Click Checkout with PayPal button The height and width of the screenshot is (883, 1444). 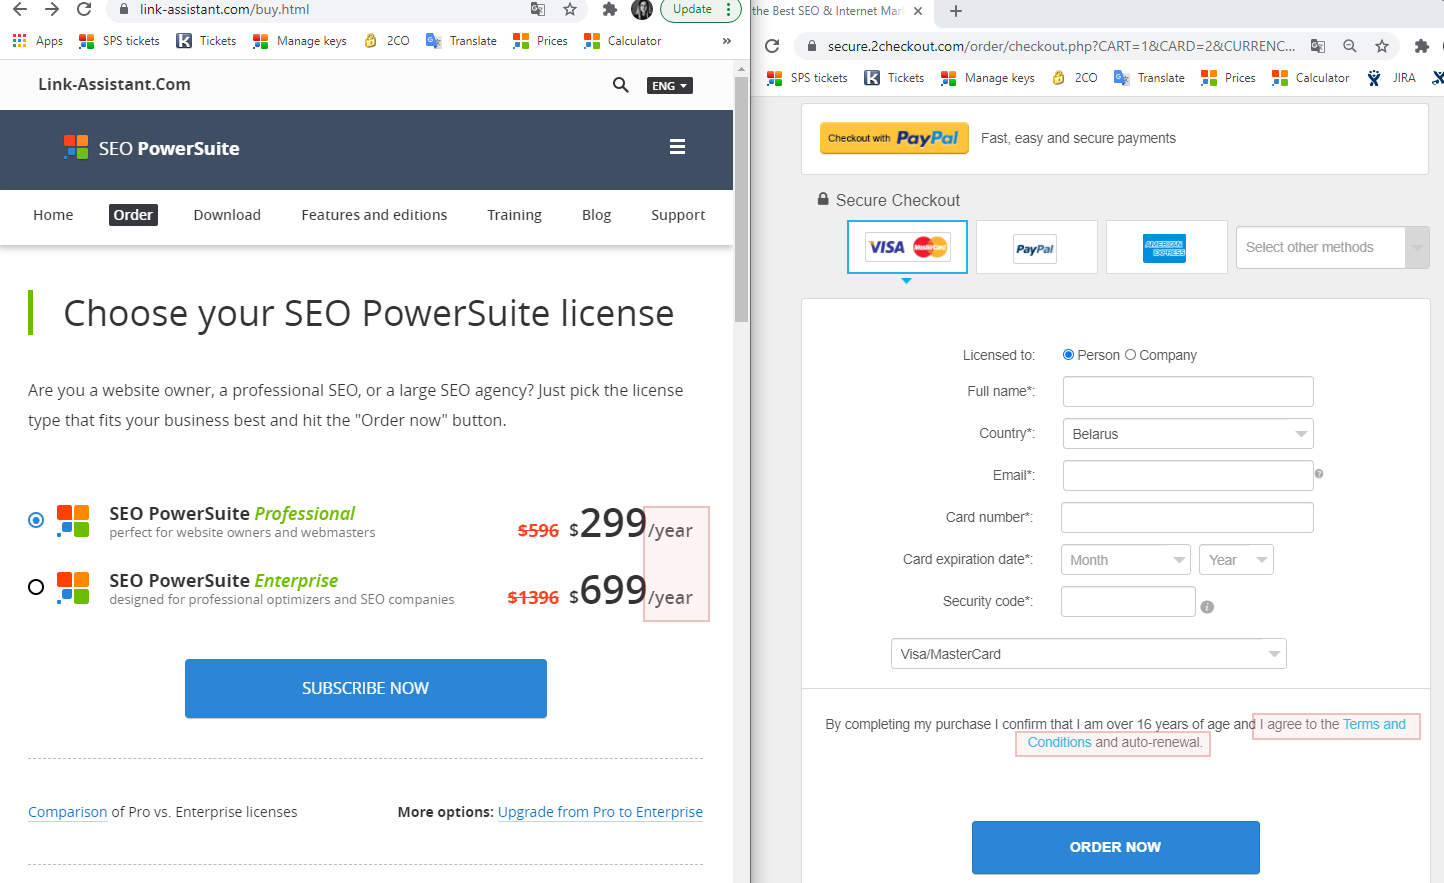(x=895, y=138)
